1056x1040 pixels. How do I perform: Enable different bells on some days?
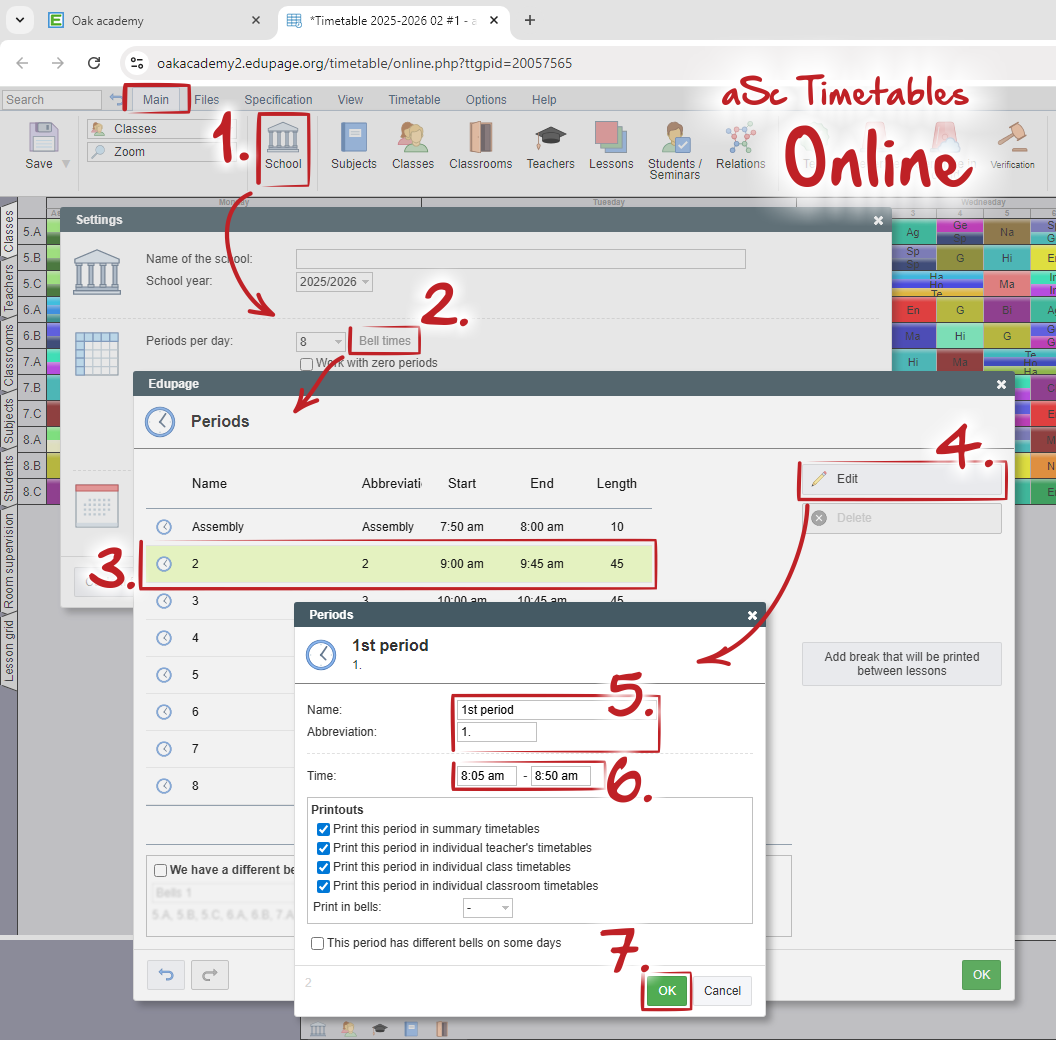click(318, 943)
